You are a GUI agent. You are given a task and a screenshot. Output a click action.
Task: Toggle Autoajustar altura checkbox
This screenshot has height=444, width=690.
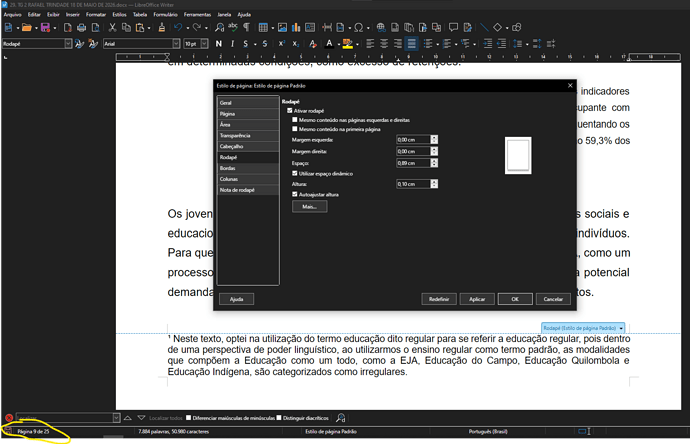tap(295, 194)
